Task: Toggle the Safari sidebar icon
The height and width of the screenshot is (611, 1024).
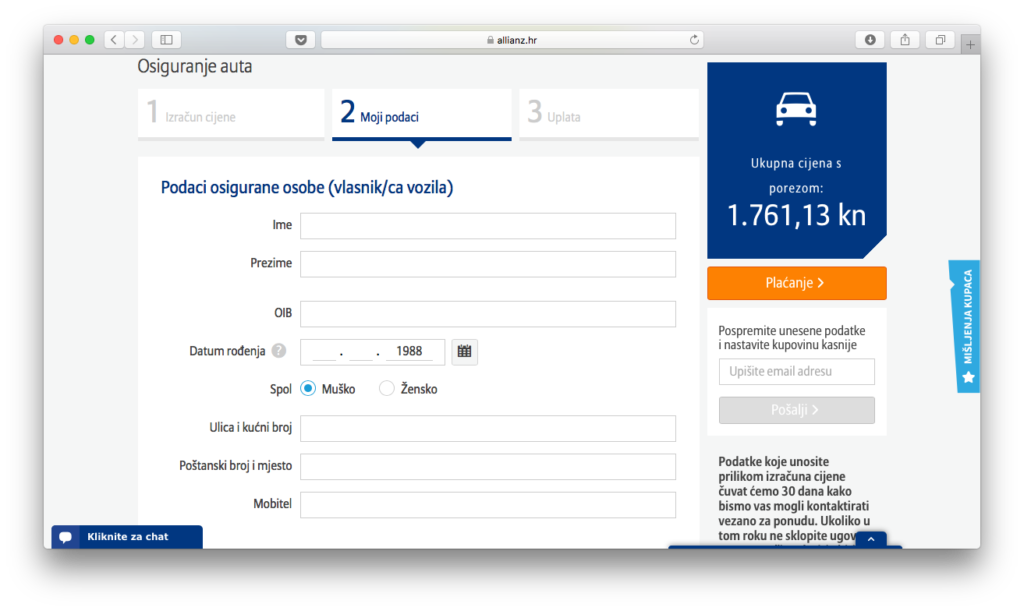Action: 166,40
